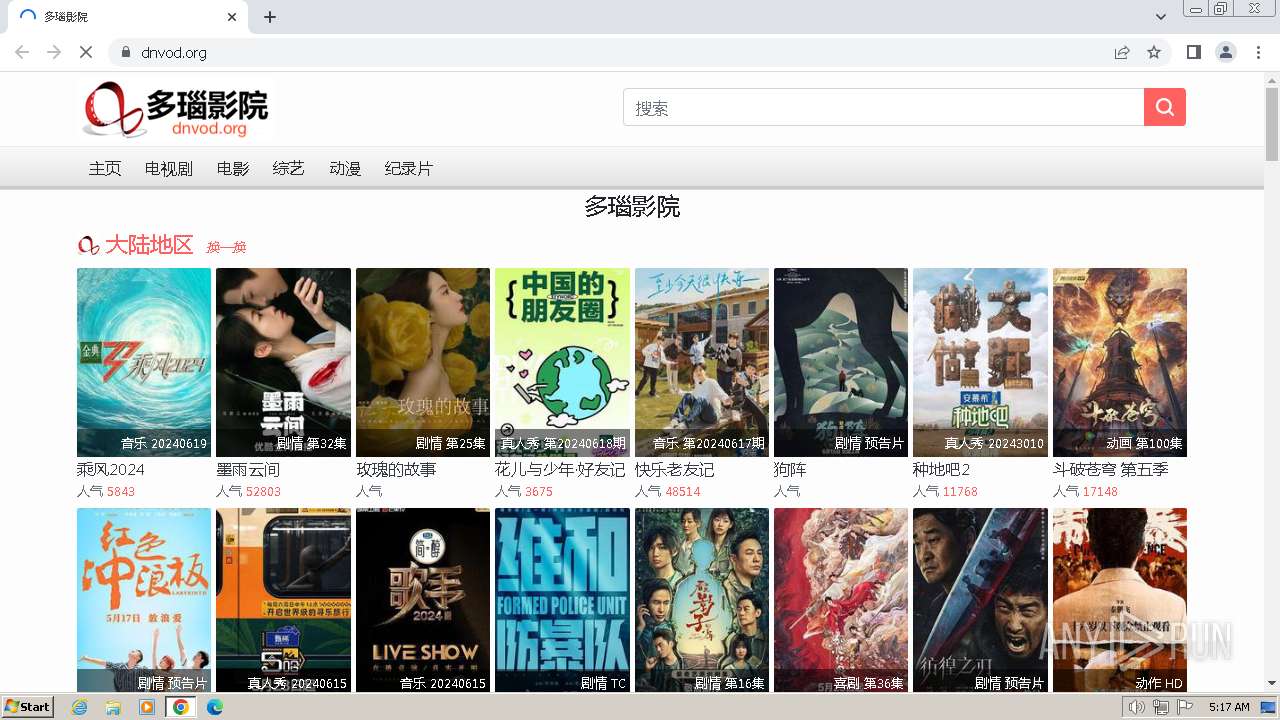Image resolution: width=1280 pixels, height=720 pixels.
Task: Open the 墨雨云间 poster
Action: click(x=283, y=362)
